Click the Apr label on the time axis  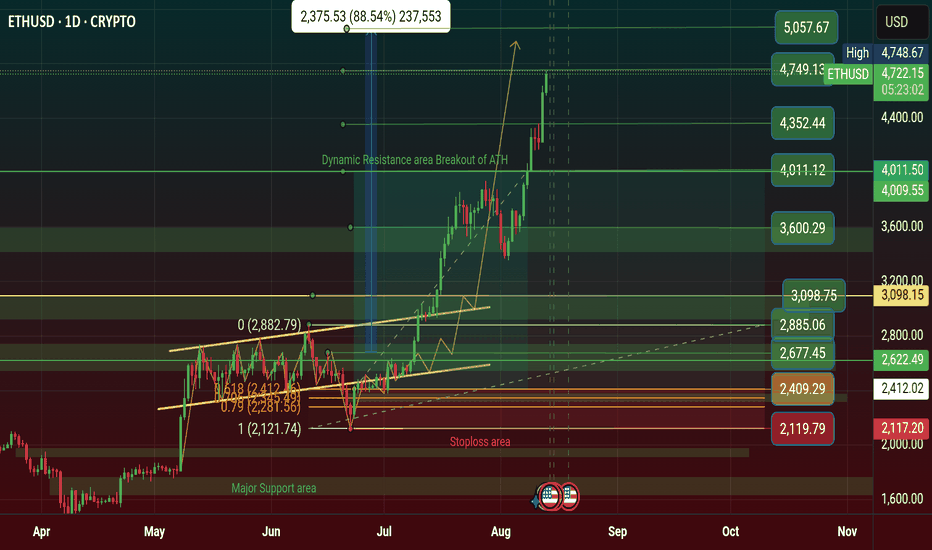pos(41,532)
